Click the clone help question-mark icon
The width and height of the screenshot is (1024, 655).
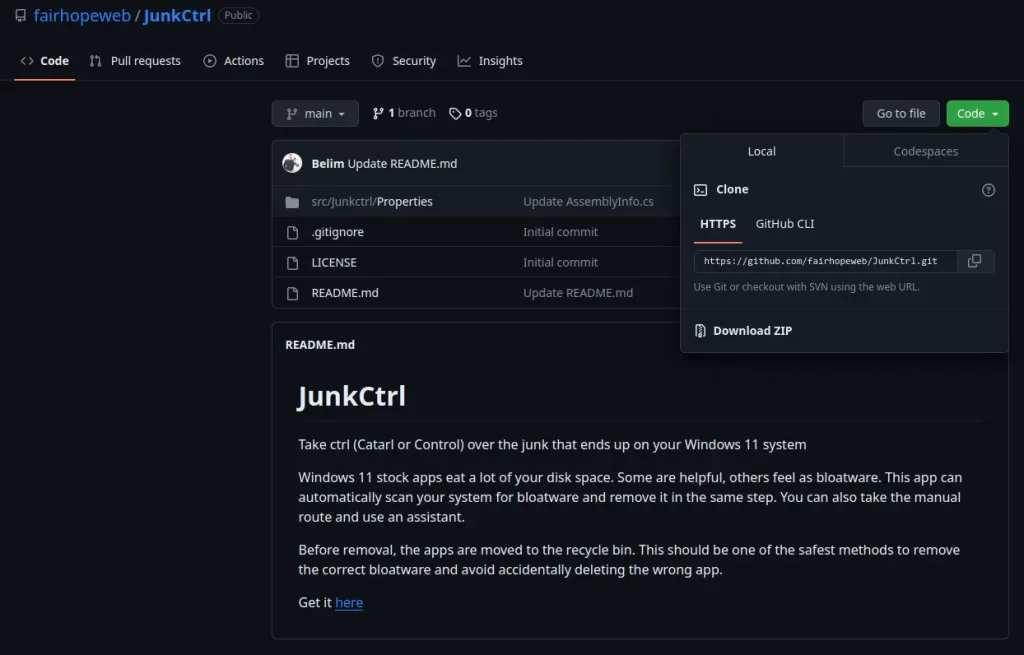pyautogui.click(x=988, y=190)
